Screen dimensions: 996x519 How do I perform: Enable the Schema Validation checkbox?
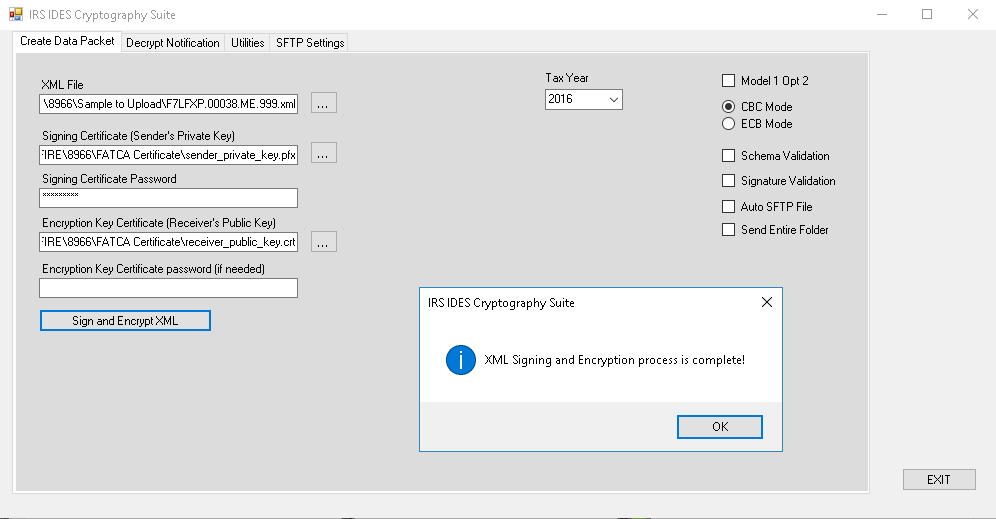tap(729, 156)
